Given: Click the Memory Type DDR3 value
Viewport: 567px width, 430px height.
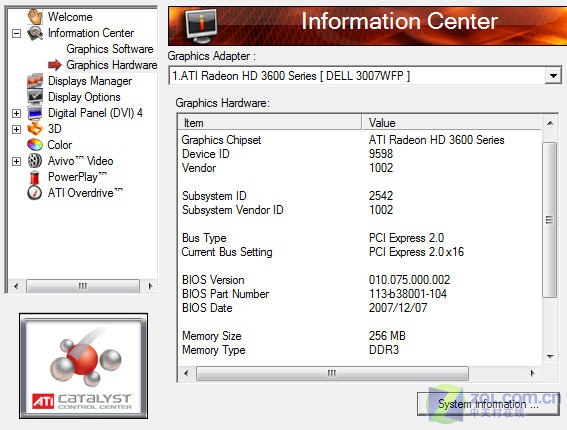Looking at the screenshot, I should click(x=384, y=350).
